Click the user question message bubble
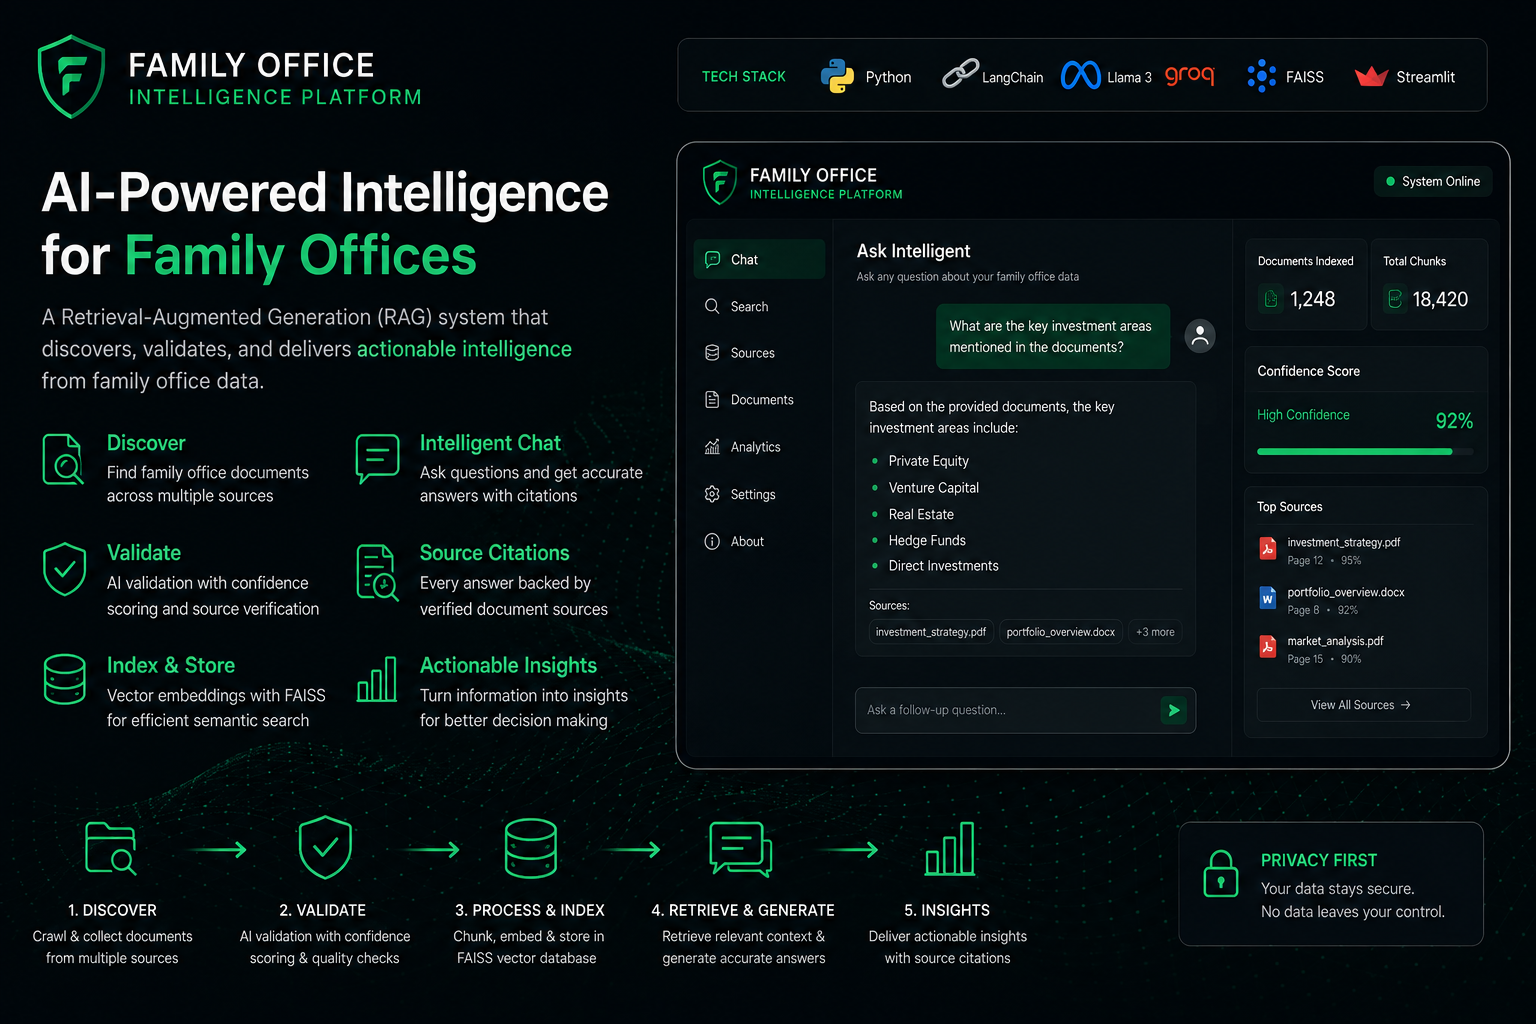 (x=1053, y=336)
